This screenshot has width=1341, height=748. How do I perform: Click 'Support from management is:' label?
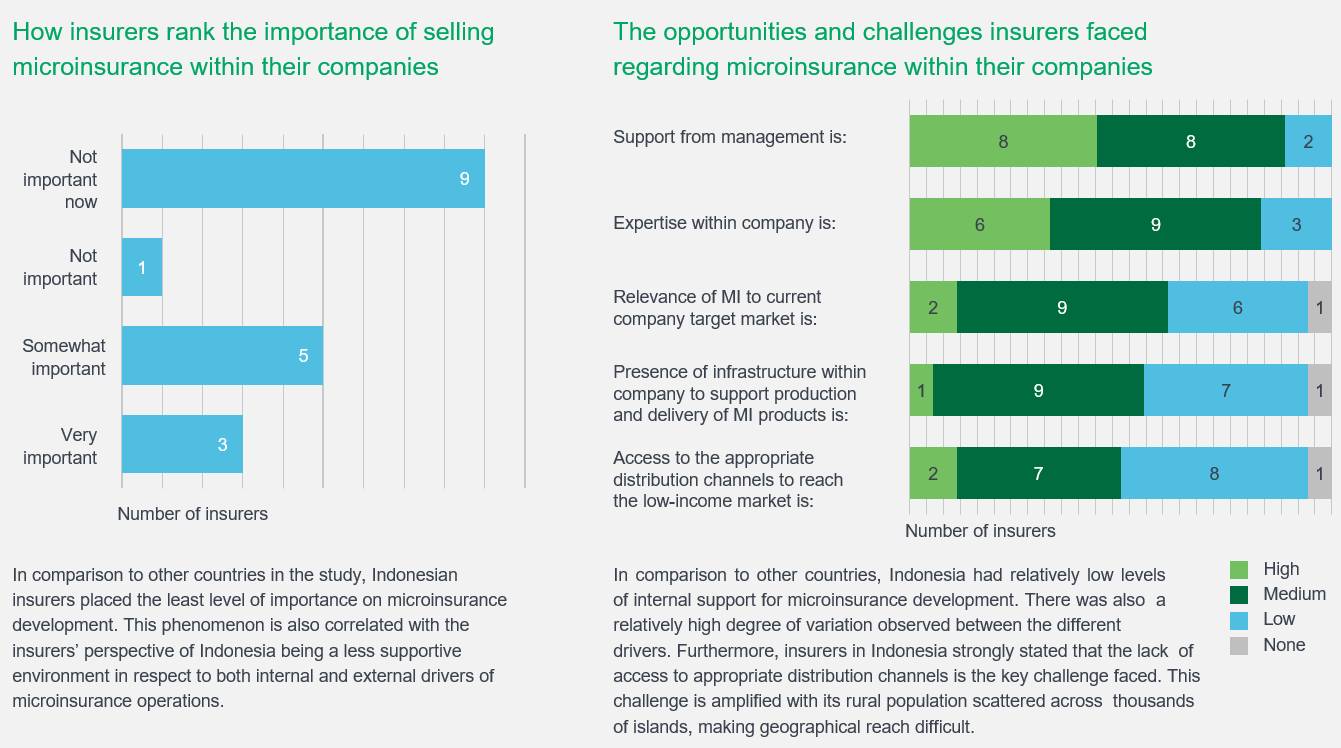click(x=730, y=136)
